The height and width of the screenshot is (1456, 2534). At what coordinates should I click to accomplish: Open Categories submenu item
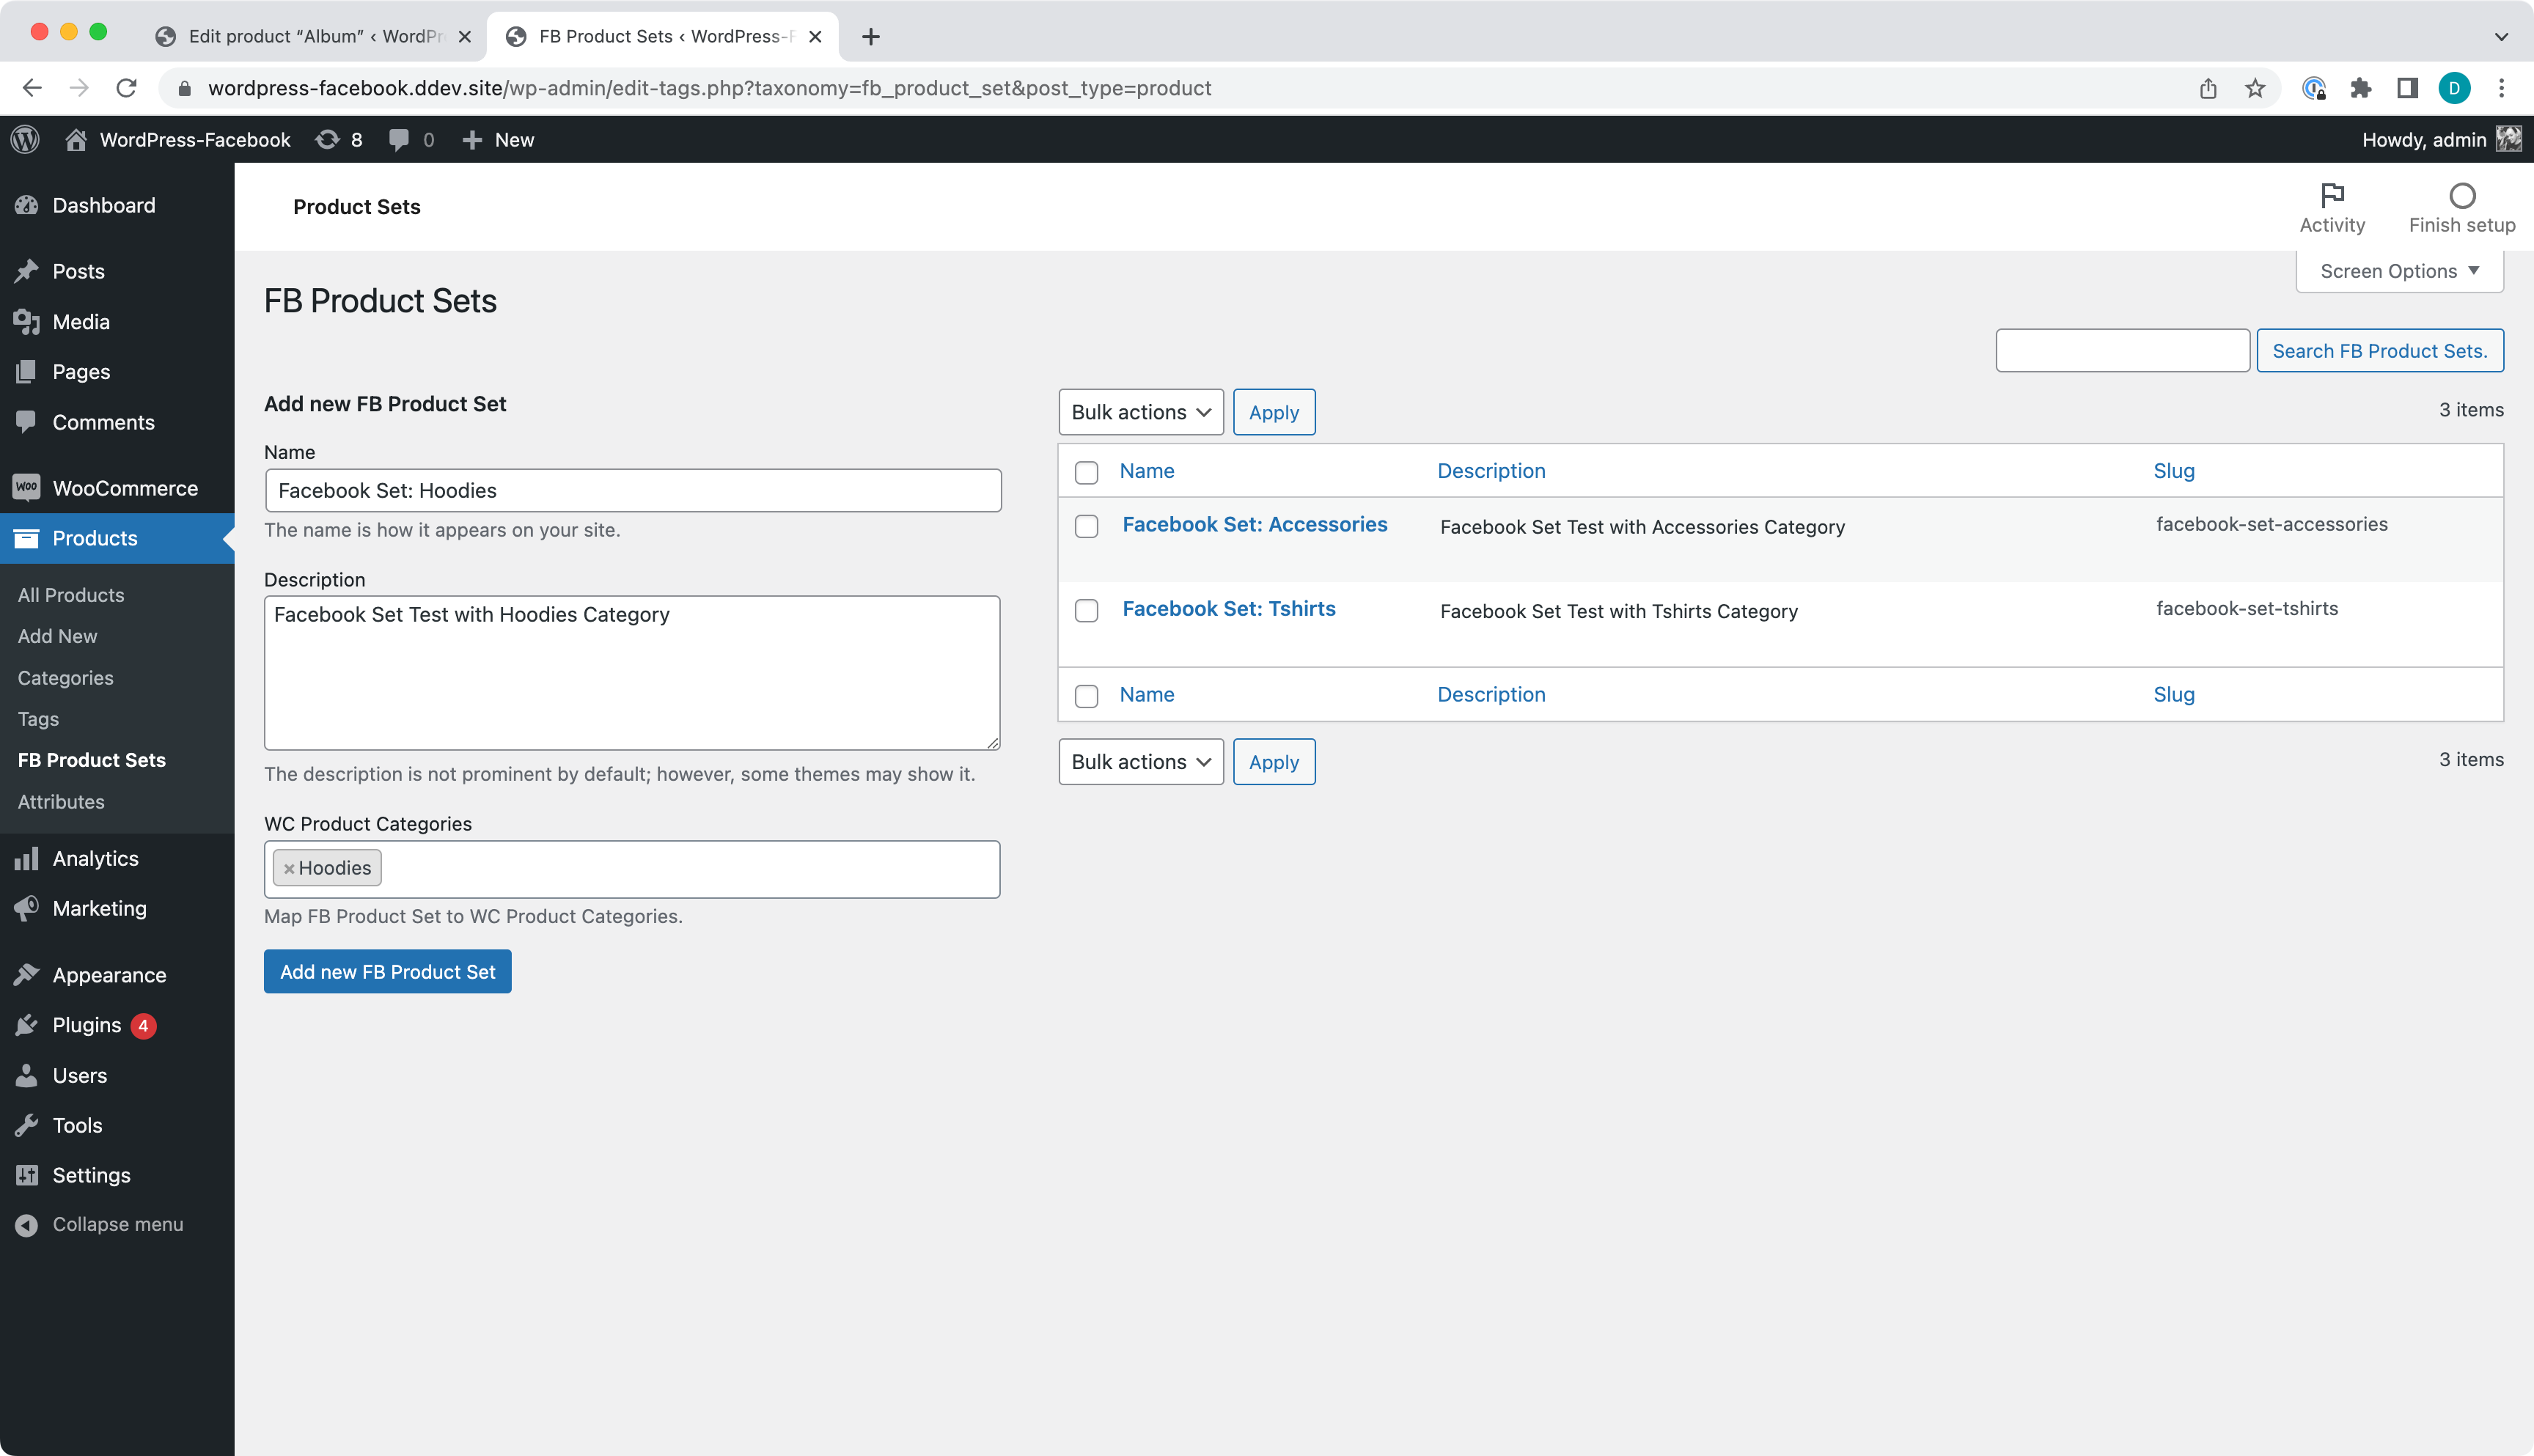pyautogui.click(x=65, y=678)
